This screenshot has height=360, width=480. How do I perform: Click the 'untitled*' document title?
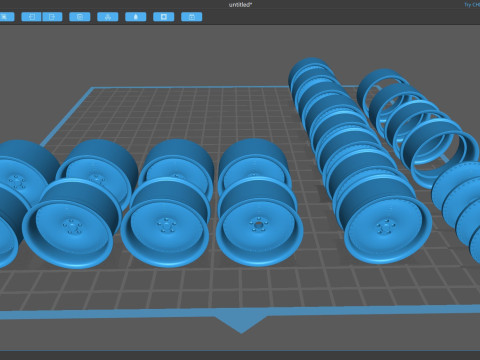click(x=240, y=5)
